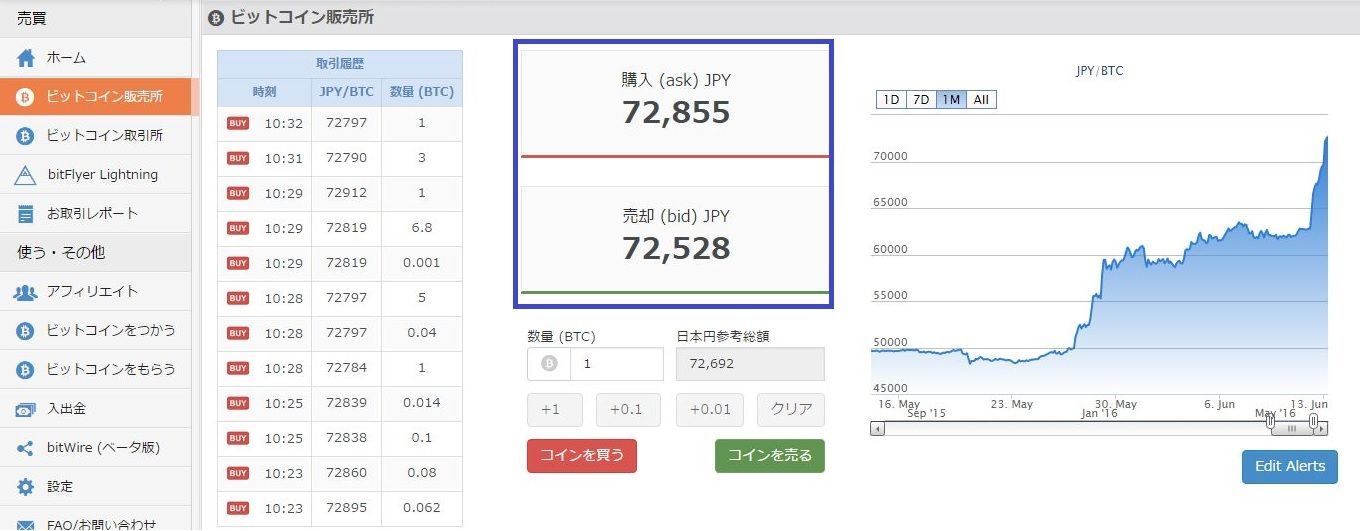This screenshot has height=531, width=1360.
Task: Click the 数量 (BTC) quantity input field
Action: [x=616, y=364]
